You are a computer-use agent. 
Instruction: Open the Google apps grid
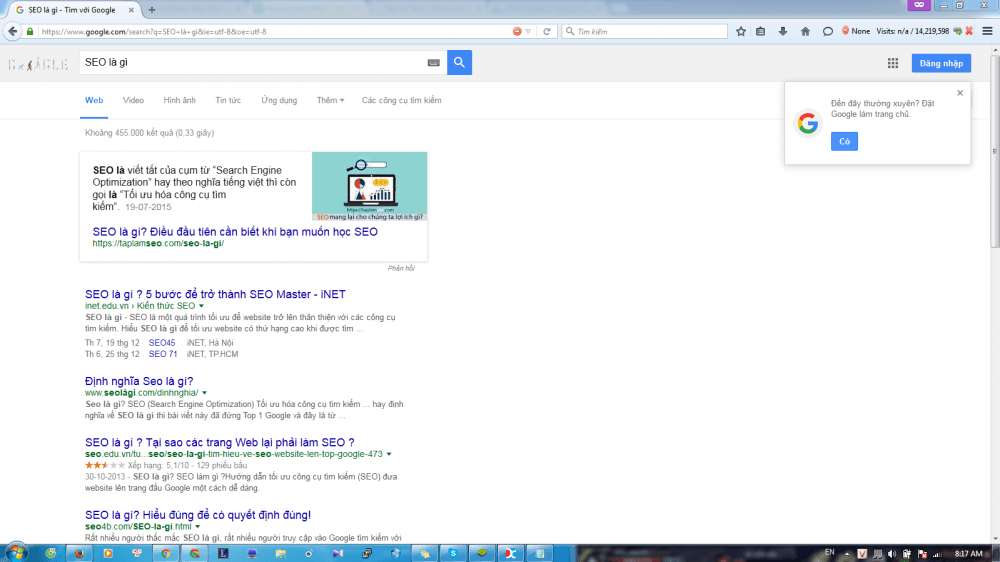pos(893,63)
